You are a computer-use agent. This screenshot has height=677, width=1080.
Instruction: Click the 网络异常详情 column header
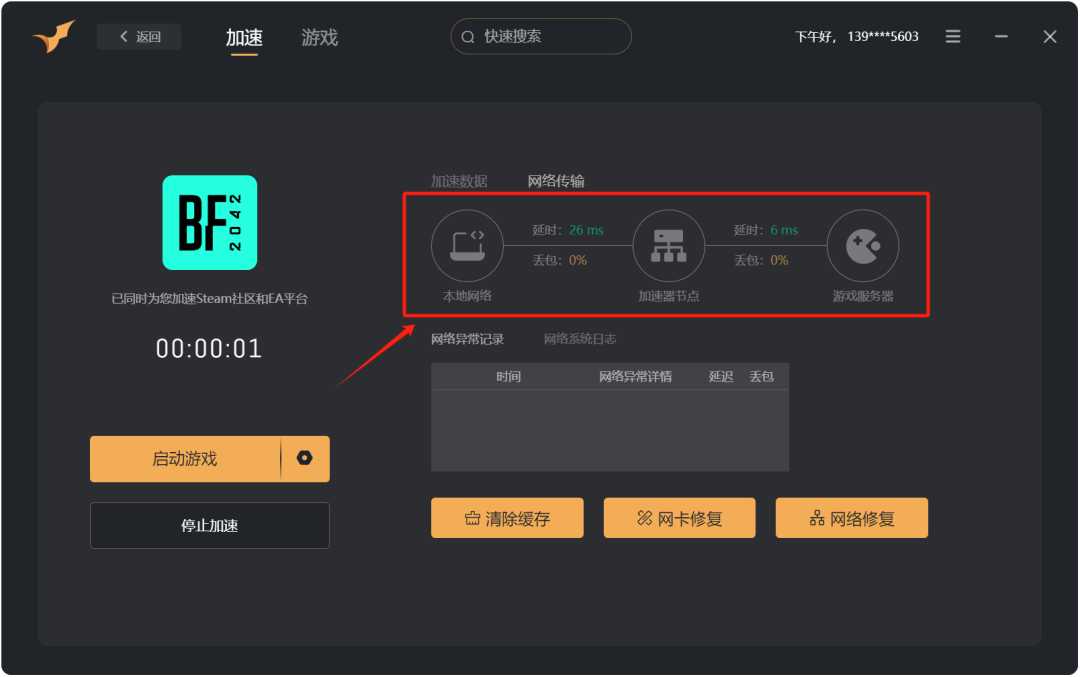click(635, 377)
